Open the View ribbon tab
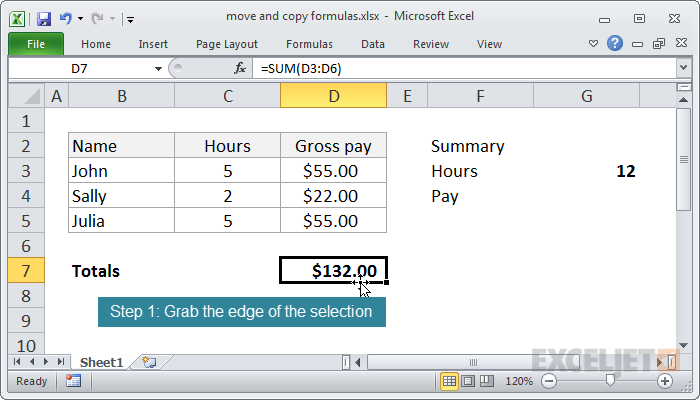Image resolution: width=700 pixels, height=400 pixels. coord(489,44)
